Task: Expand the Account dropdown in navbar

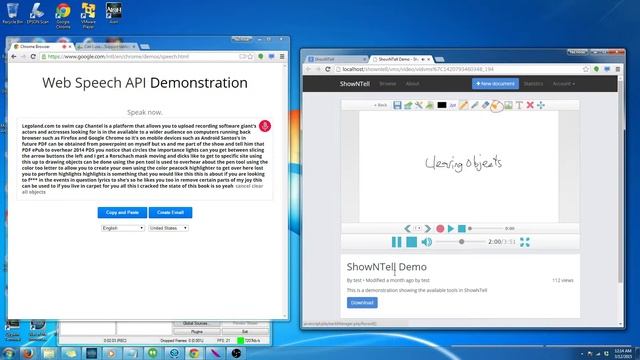Action: point(564,84)
